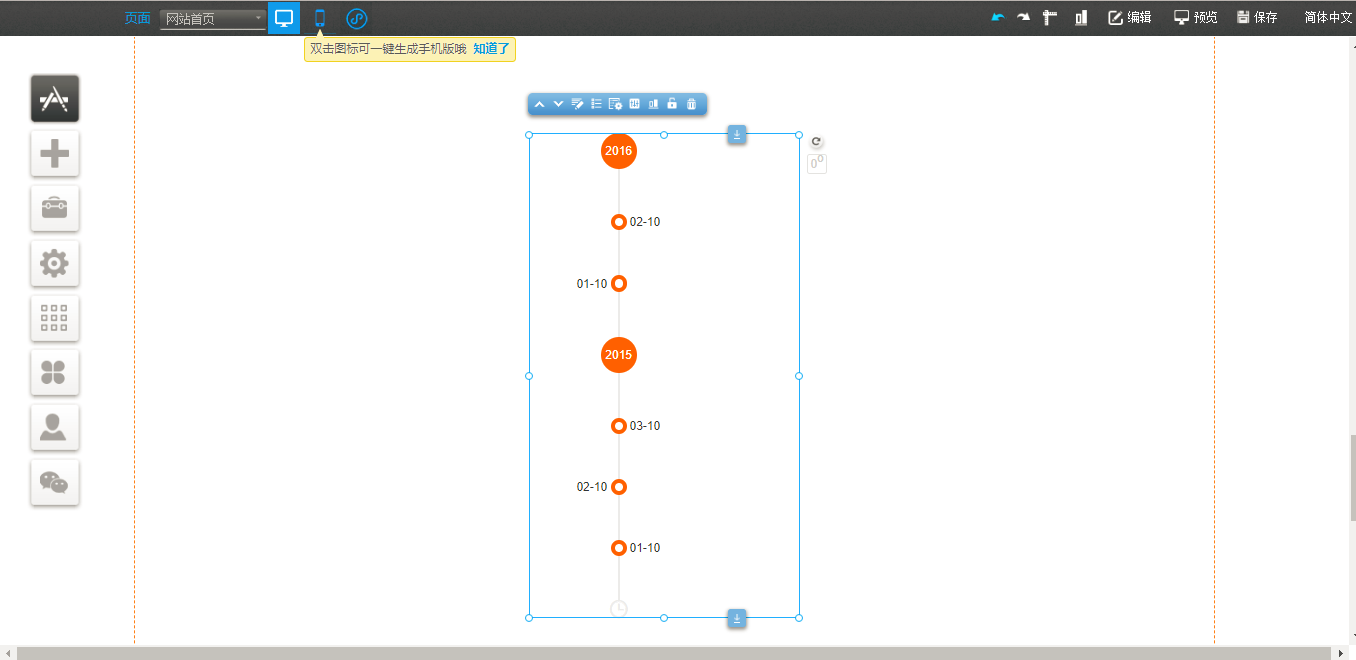Screen dimensions: 1356x660
Task: Expand the 网站首页 page dropdown
Action: (213, 18)
